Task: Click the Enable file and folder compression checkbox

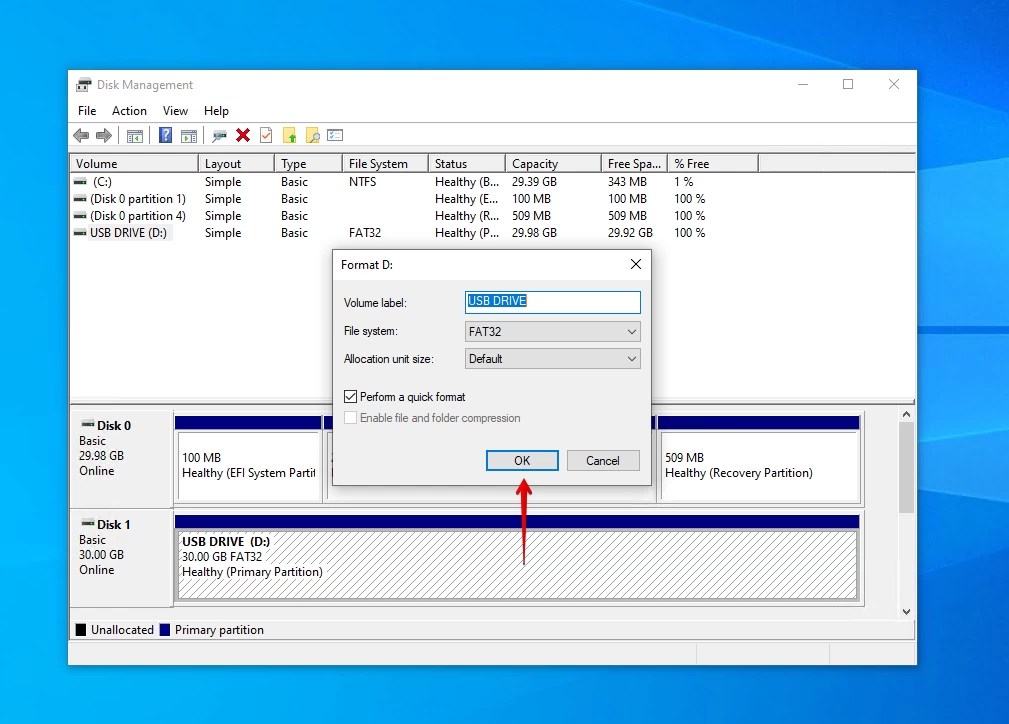Action: [351, 418]
